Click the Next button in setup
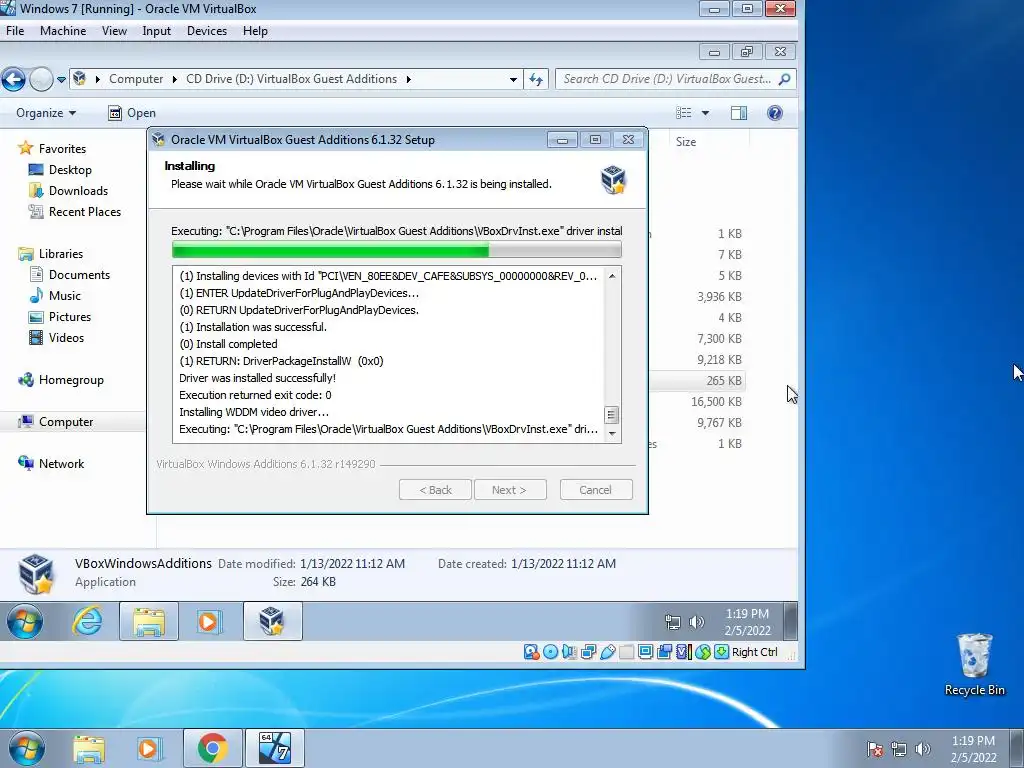Image resolution: width=1024 pixels, height=768 pixels. (509, 490)
